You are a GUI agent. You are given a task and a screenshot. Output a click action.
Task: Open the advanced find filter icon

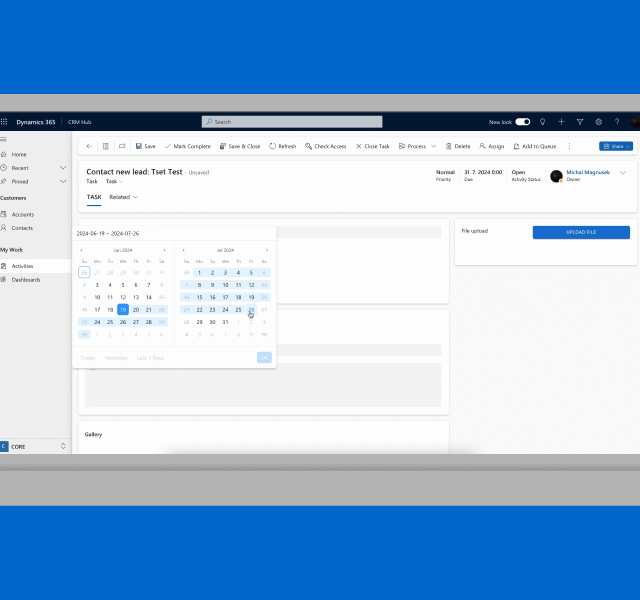[x=580, y=122]
